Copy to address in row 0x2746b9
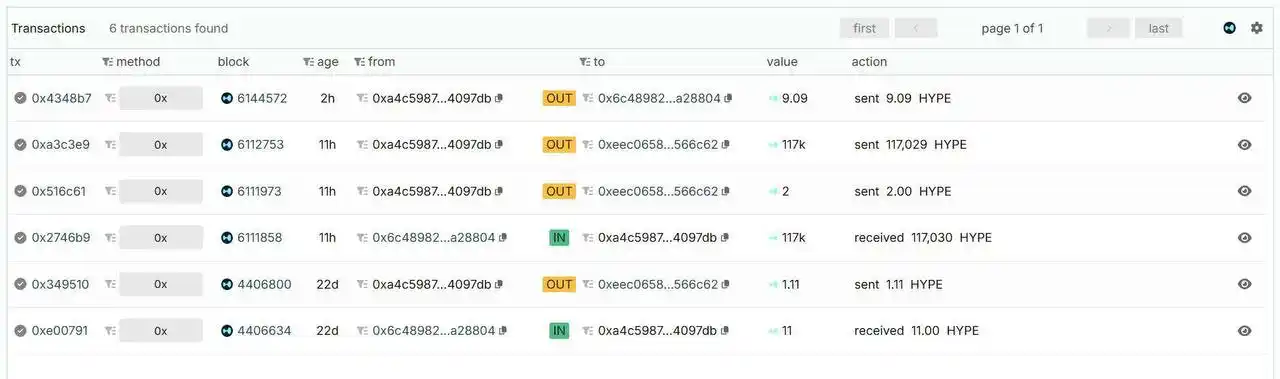 pyautogui.click(x=724, y=238)
